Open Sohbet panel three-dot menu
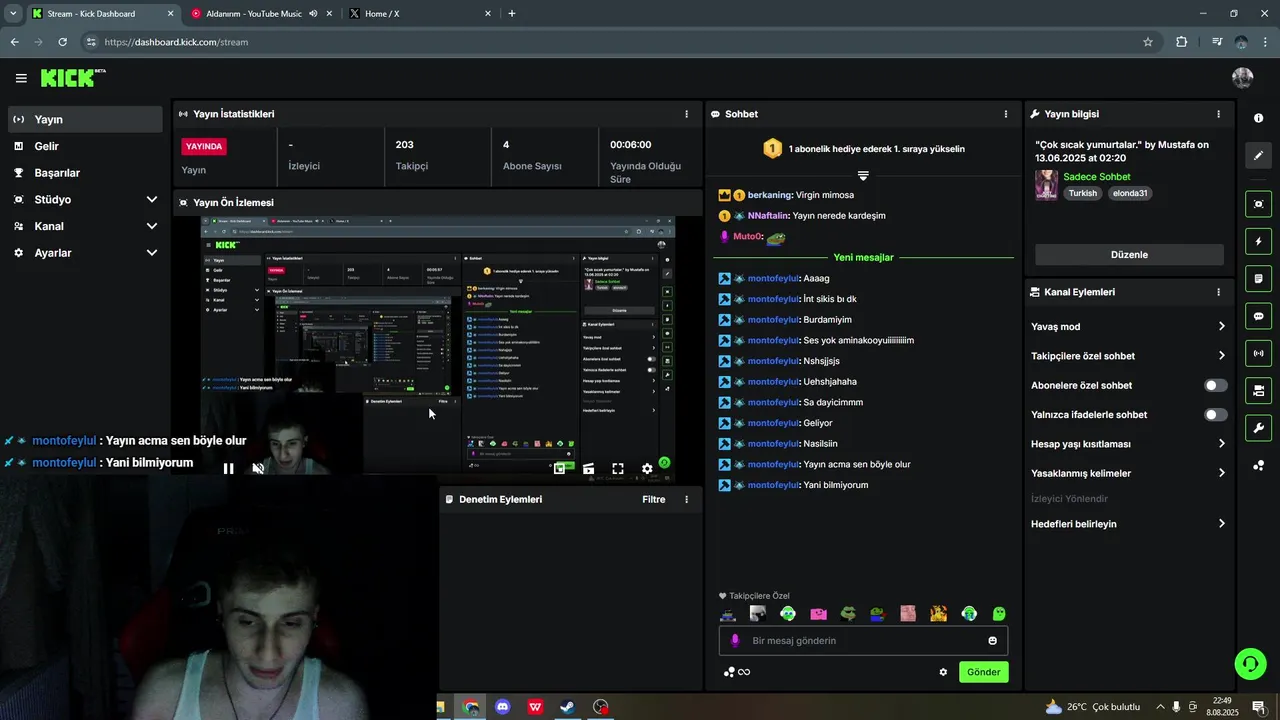Viewport: 1280px width, 720px height. point(1006,114)
